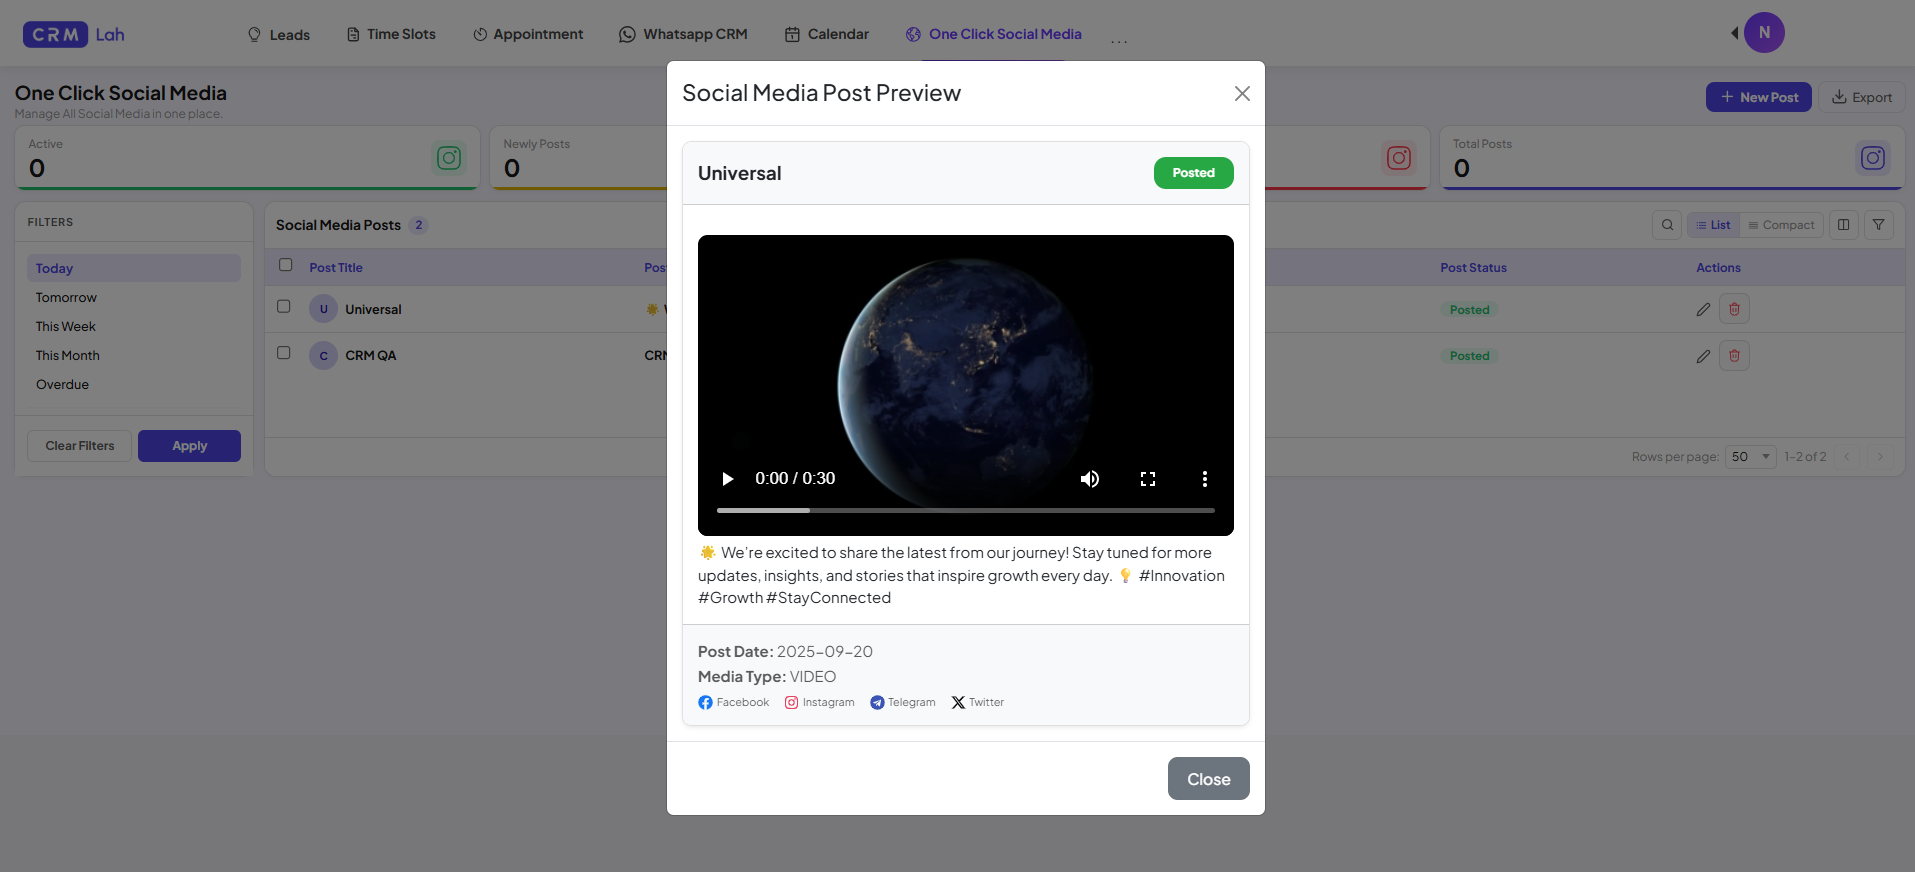This screenshot has width=1915, height=872.
Task: Open the Universal post title
Action: pos(373,310)
